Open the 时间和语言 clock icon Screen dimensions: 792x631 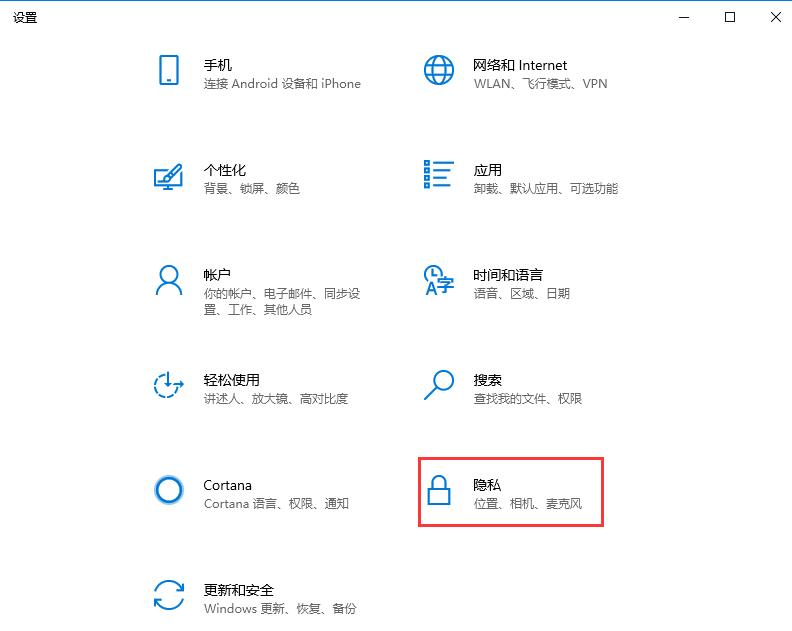[438, 280]
